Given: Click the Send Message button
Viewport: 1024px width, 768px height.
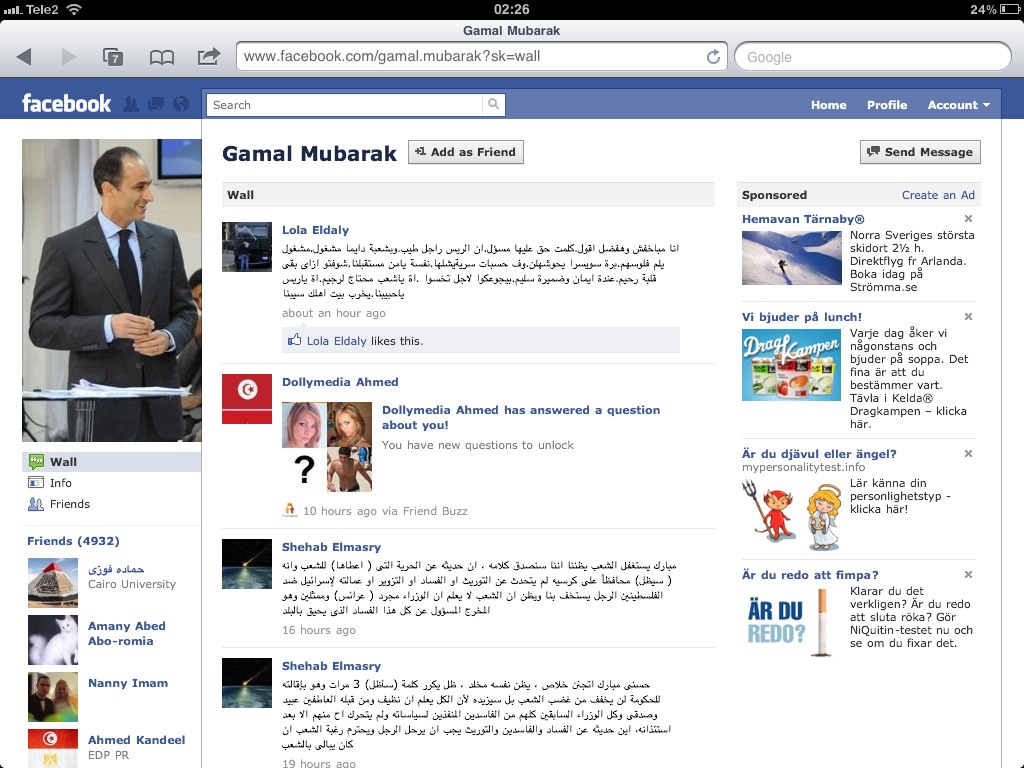Looking at the screenshot, I should coord(920,152).
